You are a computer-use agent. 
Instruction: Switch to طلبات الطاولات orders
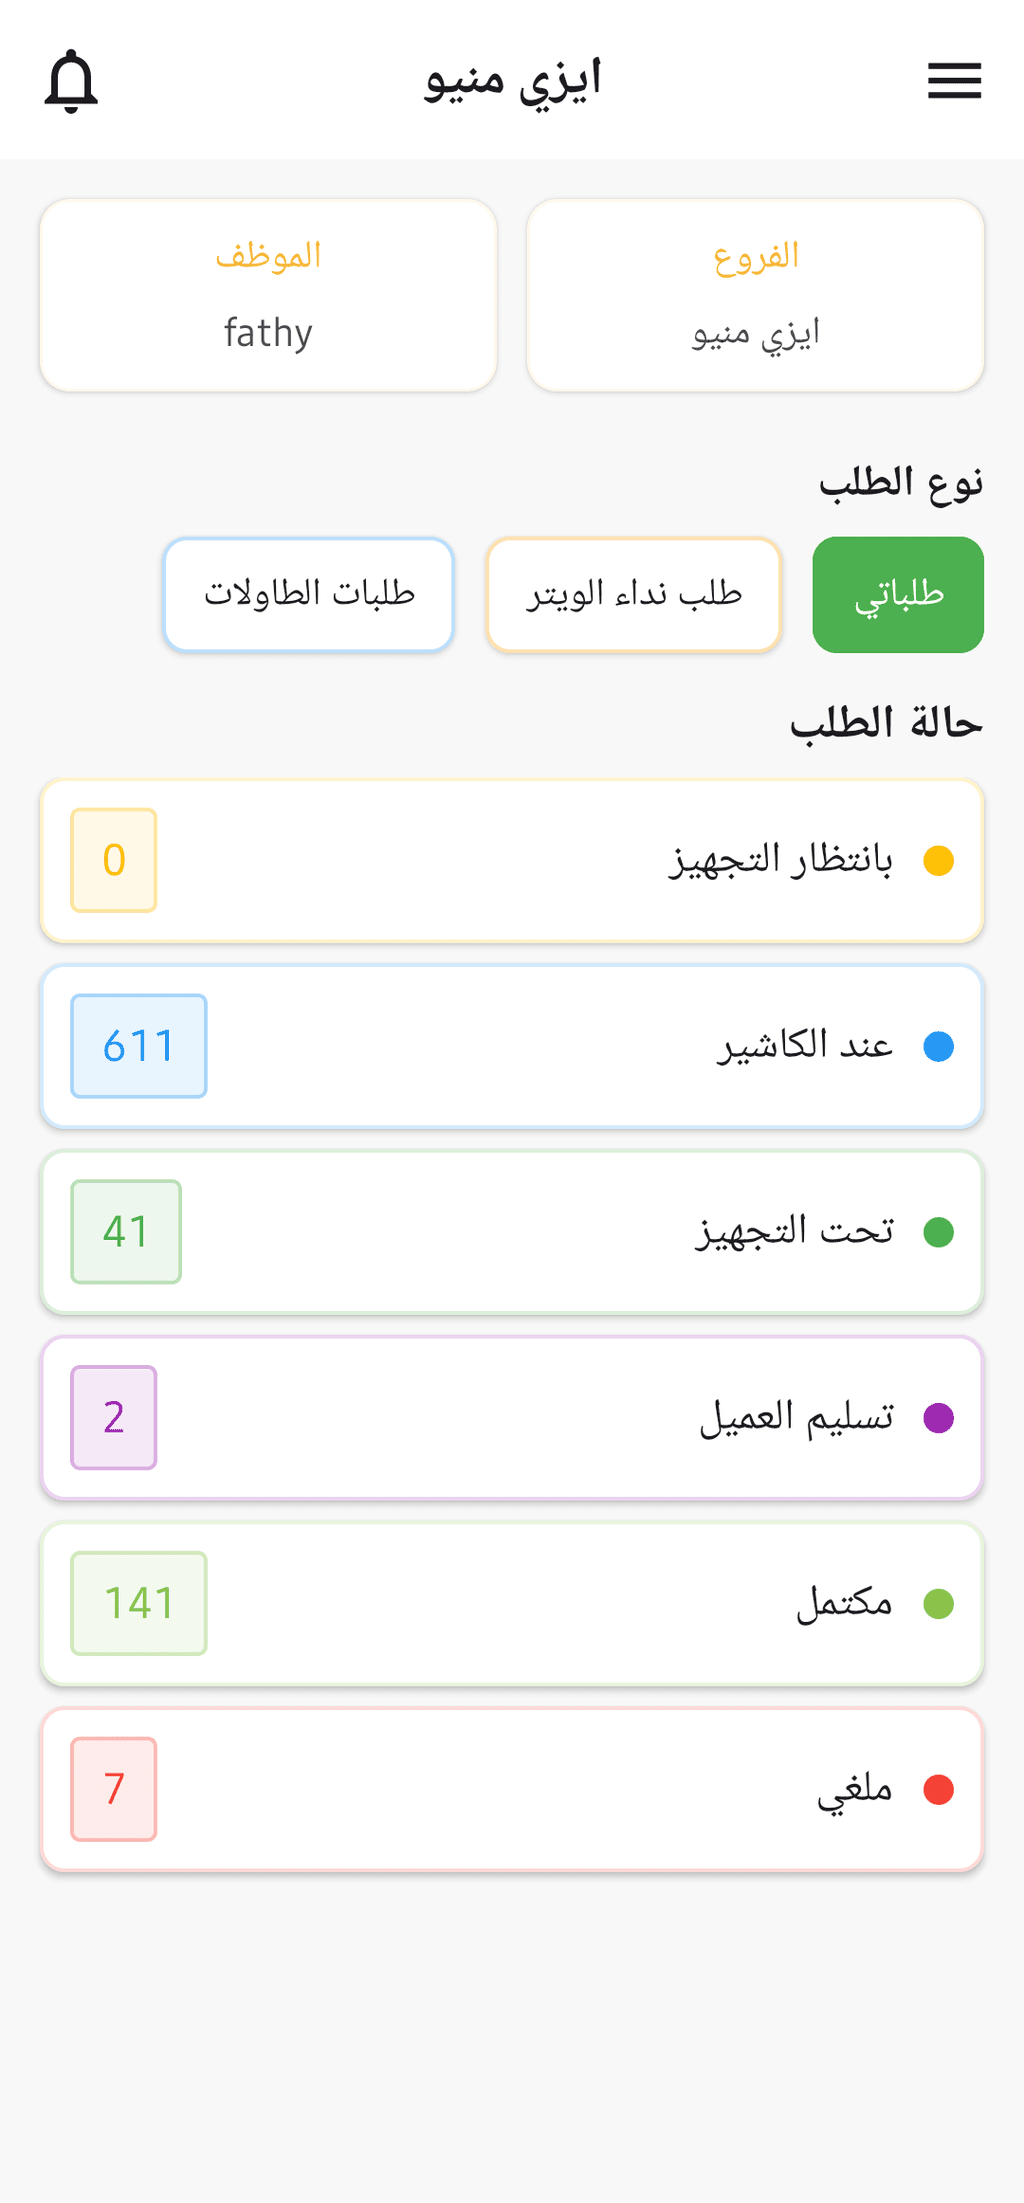309,595
